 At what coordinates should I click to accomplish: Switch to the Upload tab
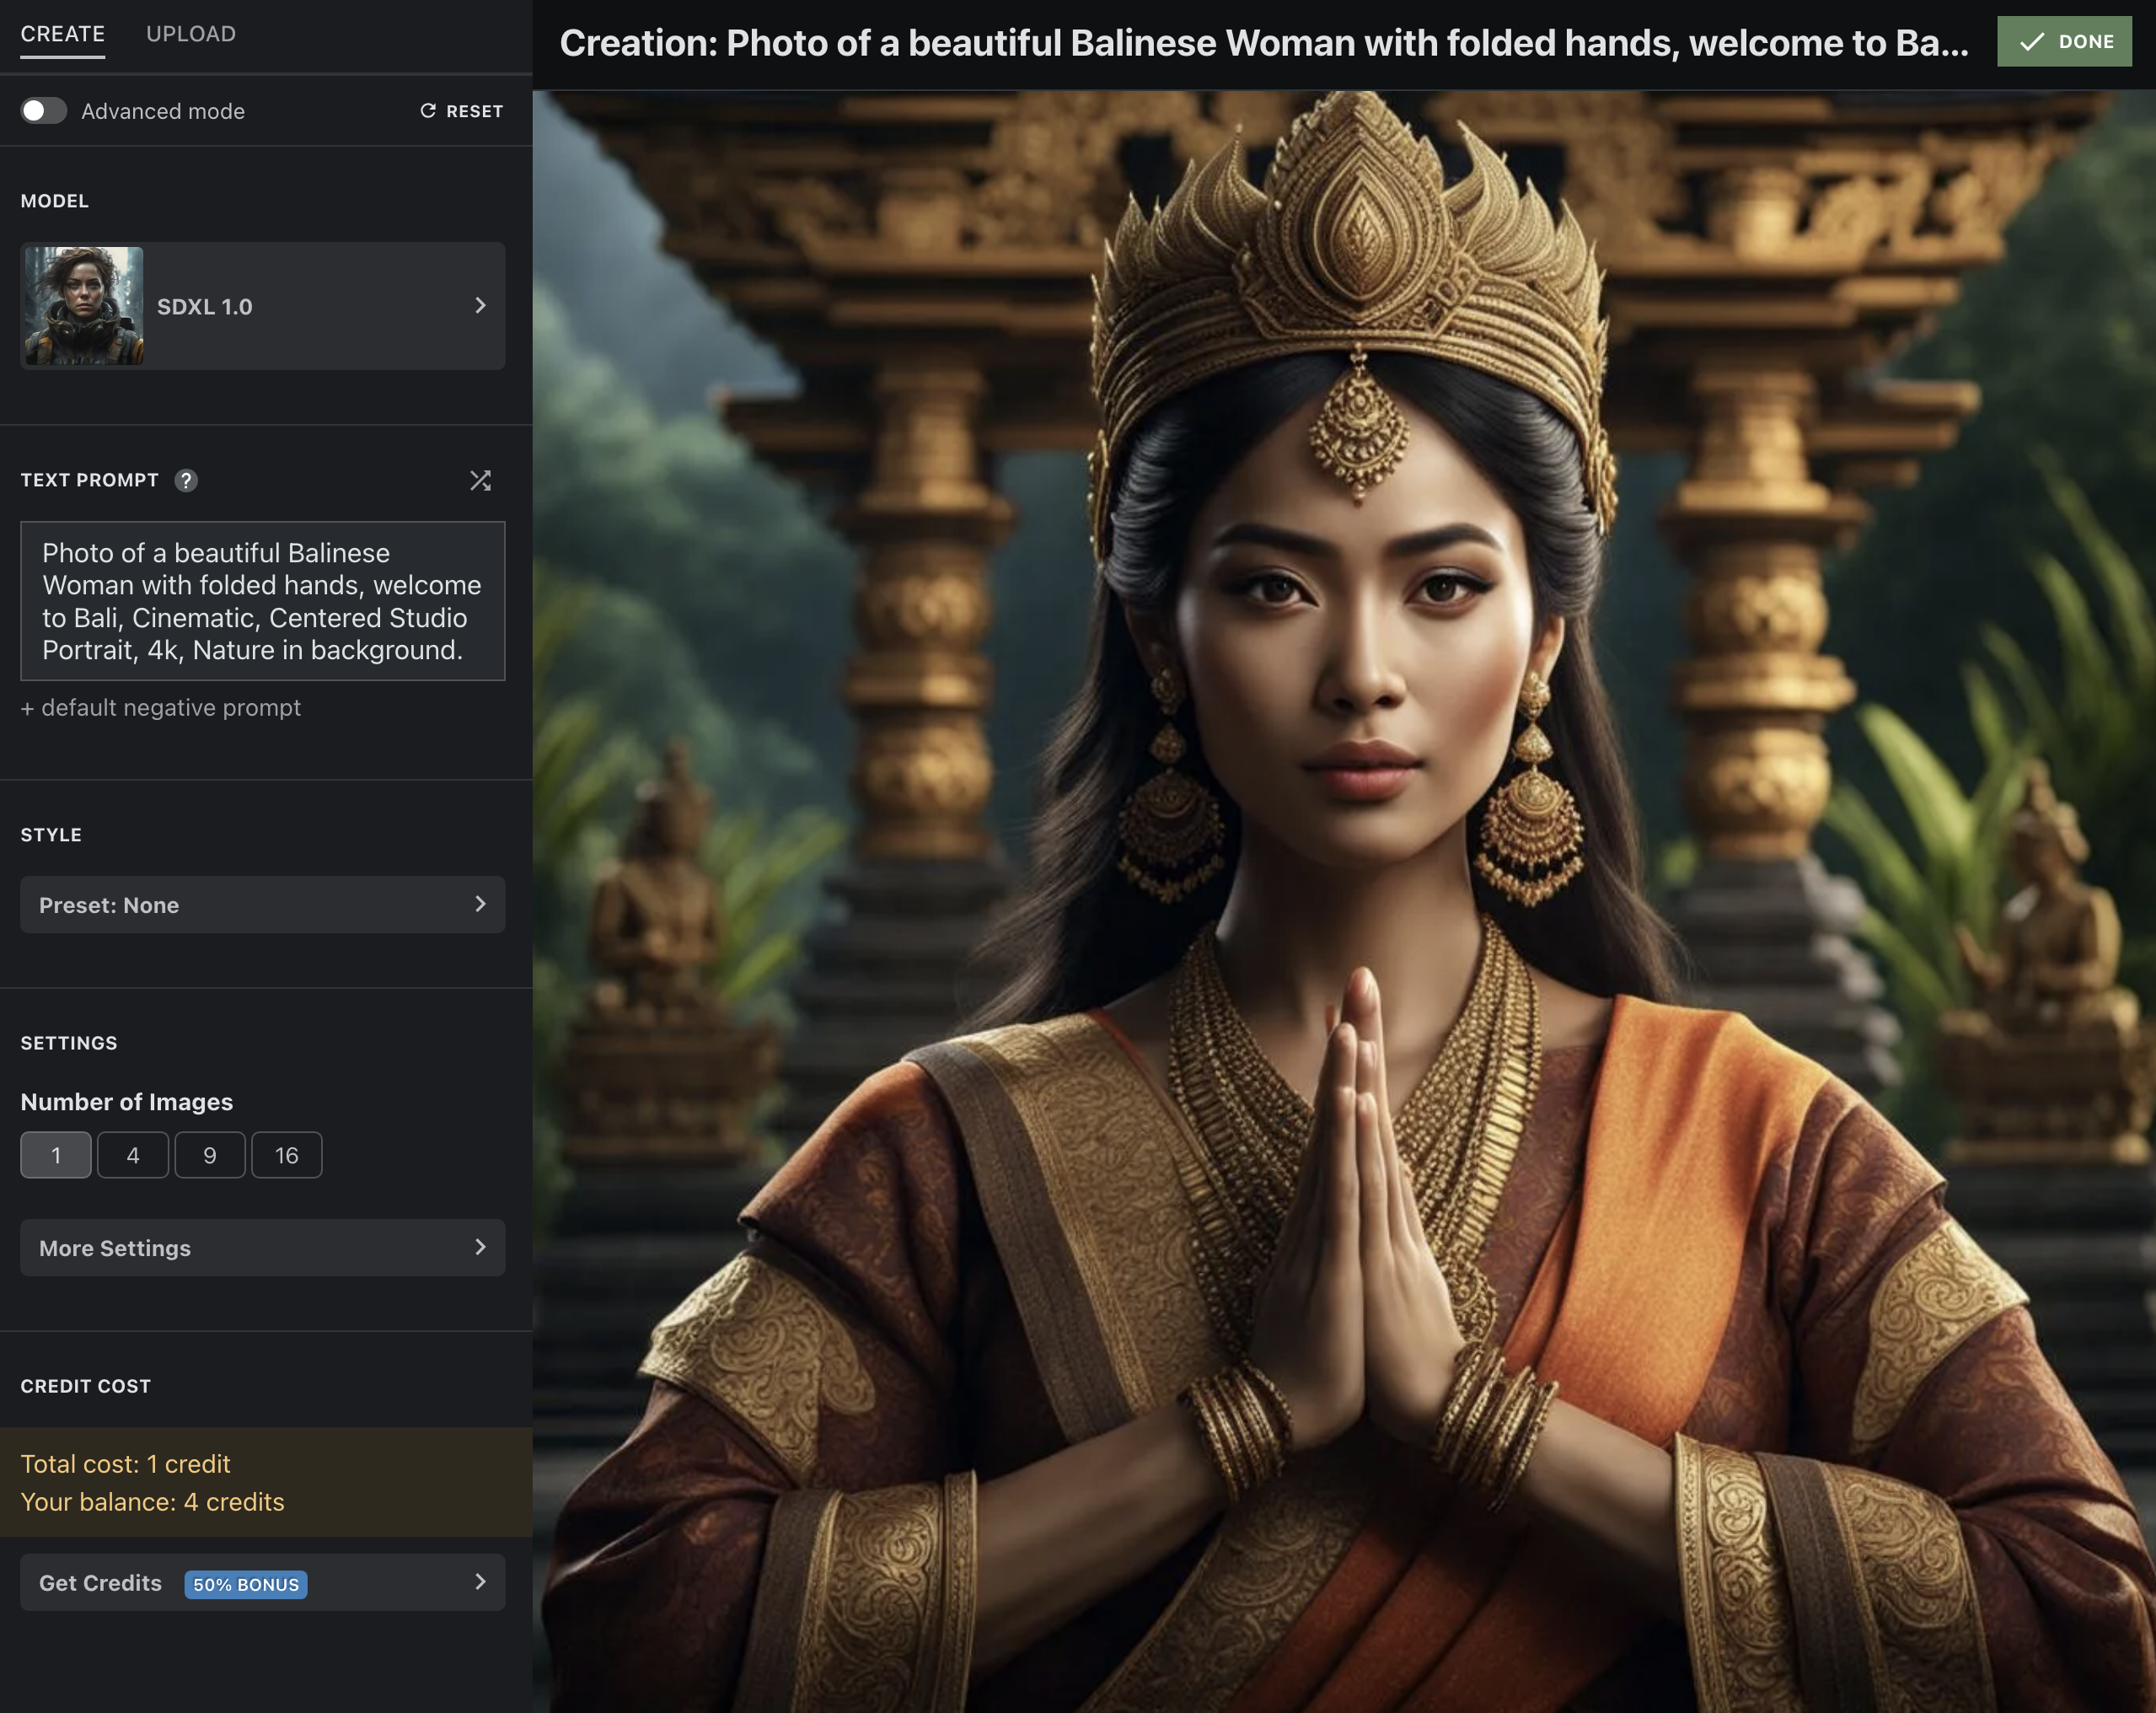(191, 34)
